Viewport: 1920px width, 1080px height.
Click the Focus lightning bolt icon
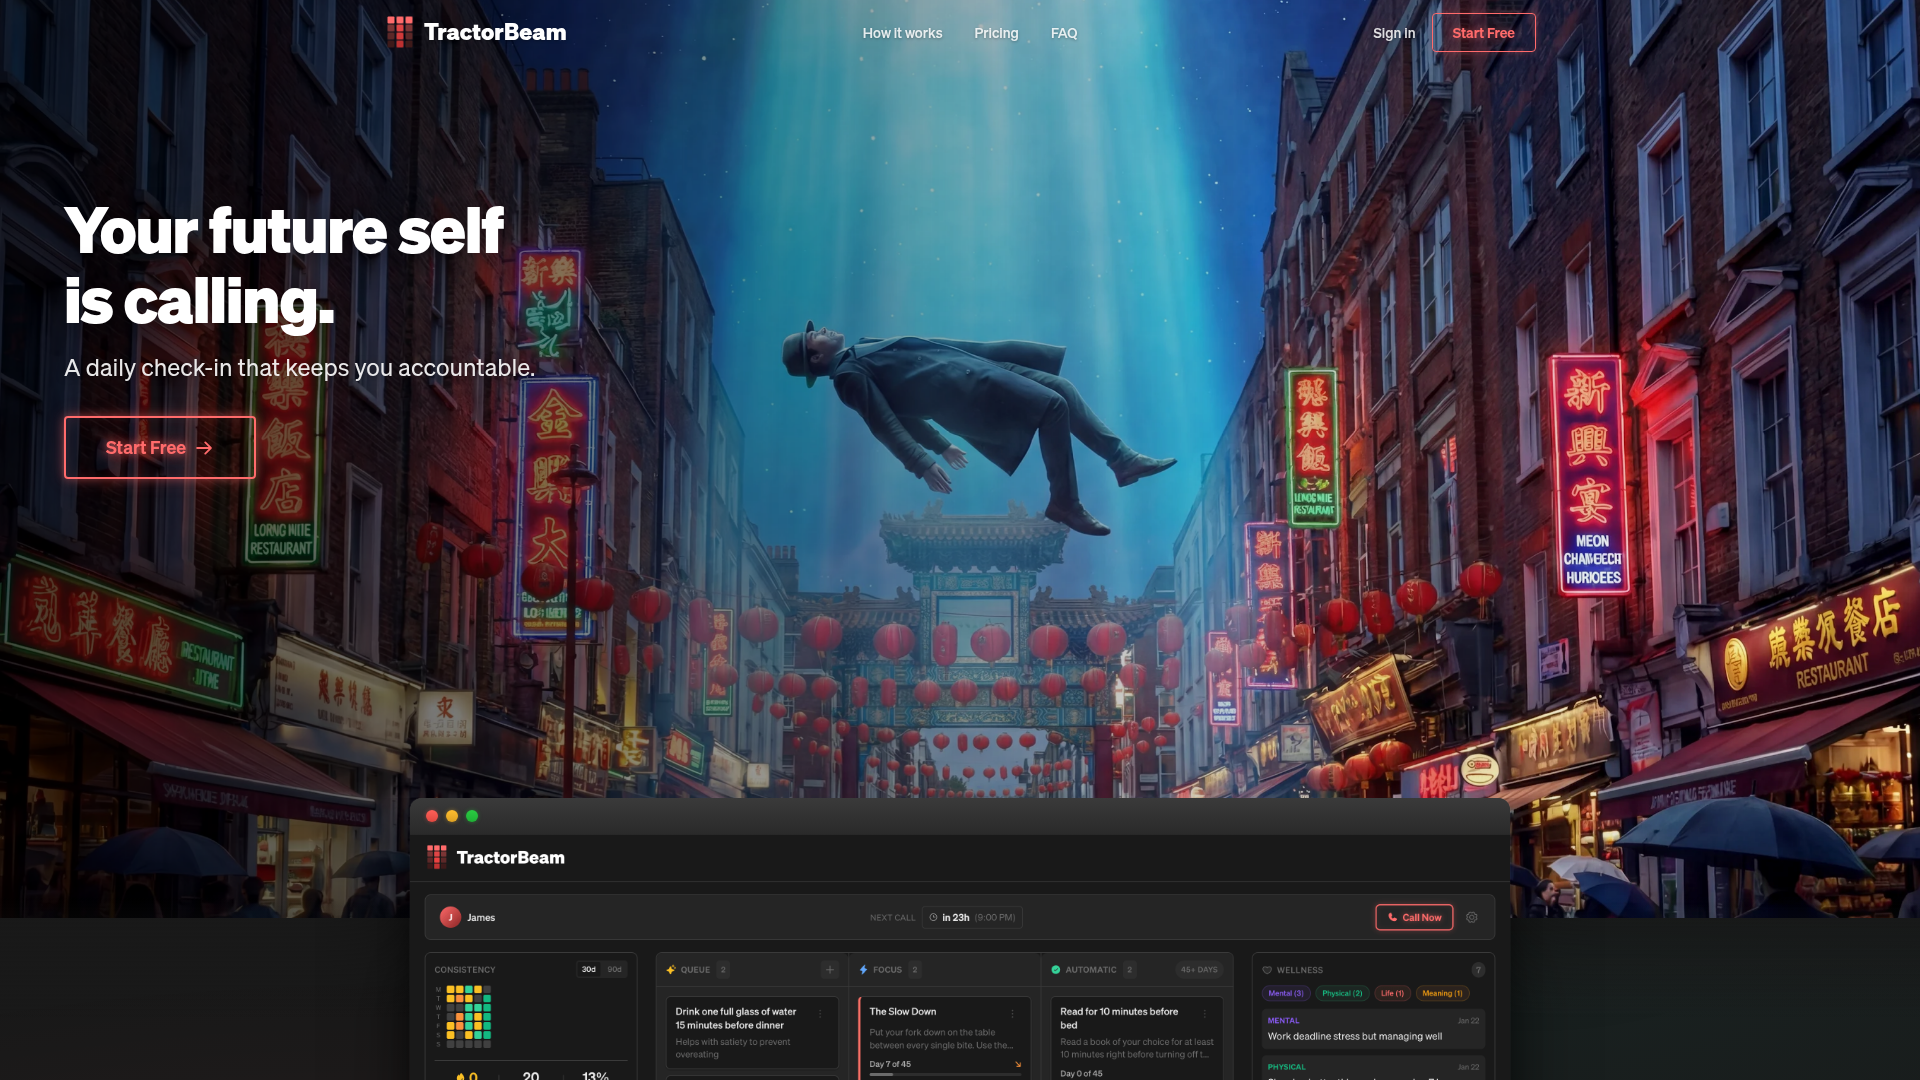click(863, 970)
